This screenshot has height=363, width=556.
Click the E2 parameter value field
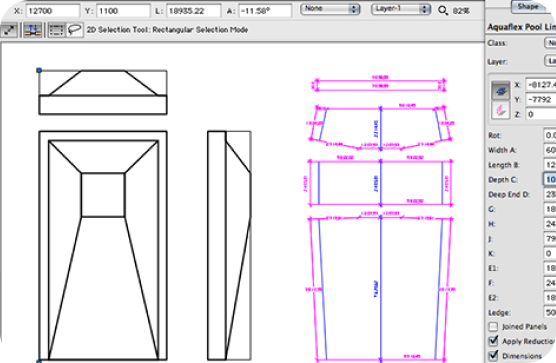pyautogui.click(x=550, y=298)
